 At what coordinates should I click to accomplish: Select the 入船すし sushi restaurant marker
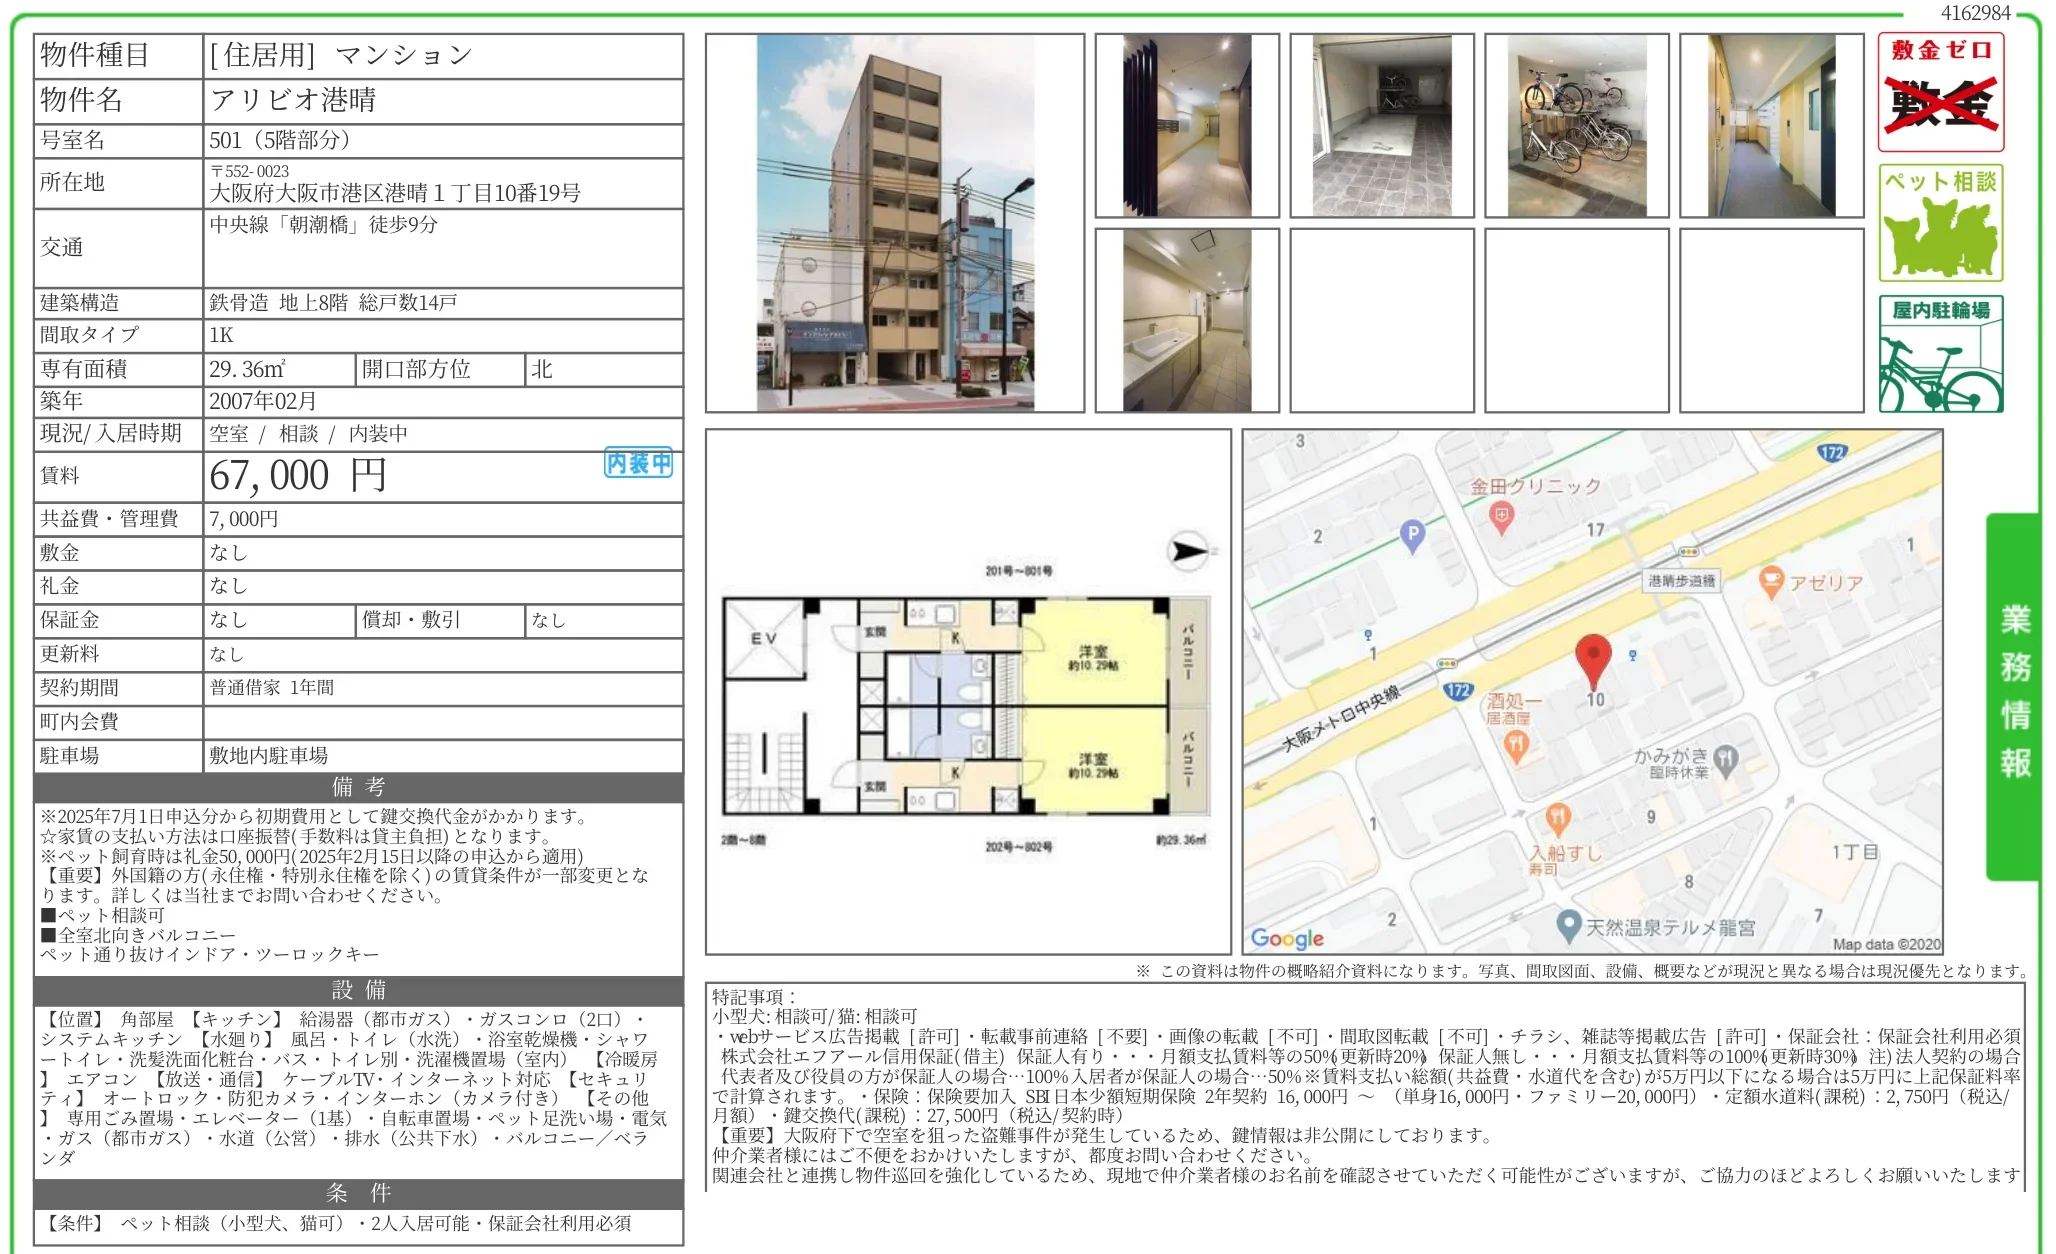[1557, 819]
